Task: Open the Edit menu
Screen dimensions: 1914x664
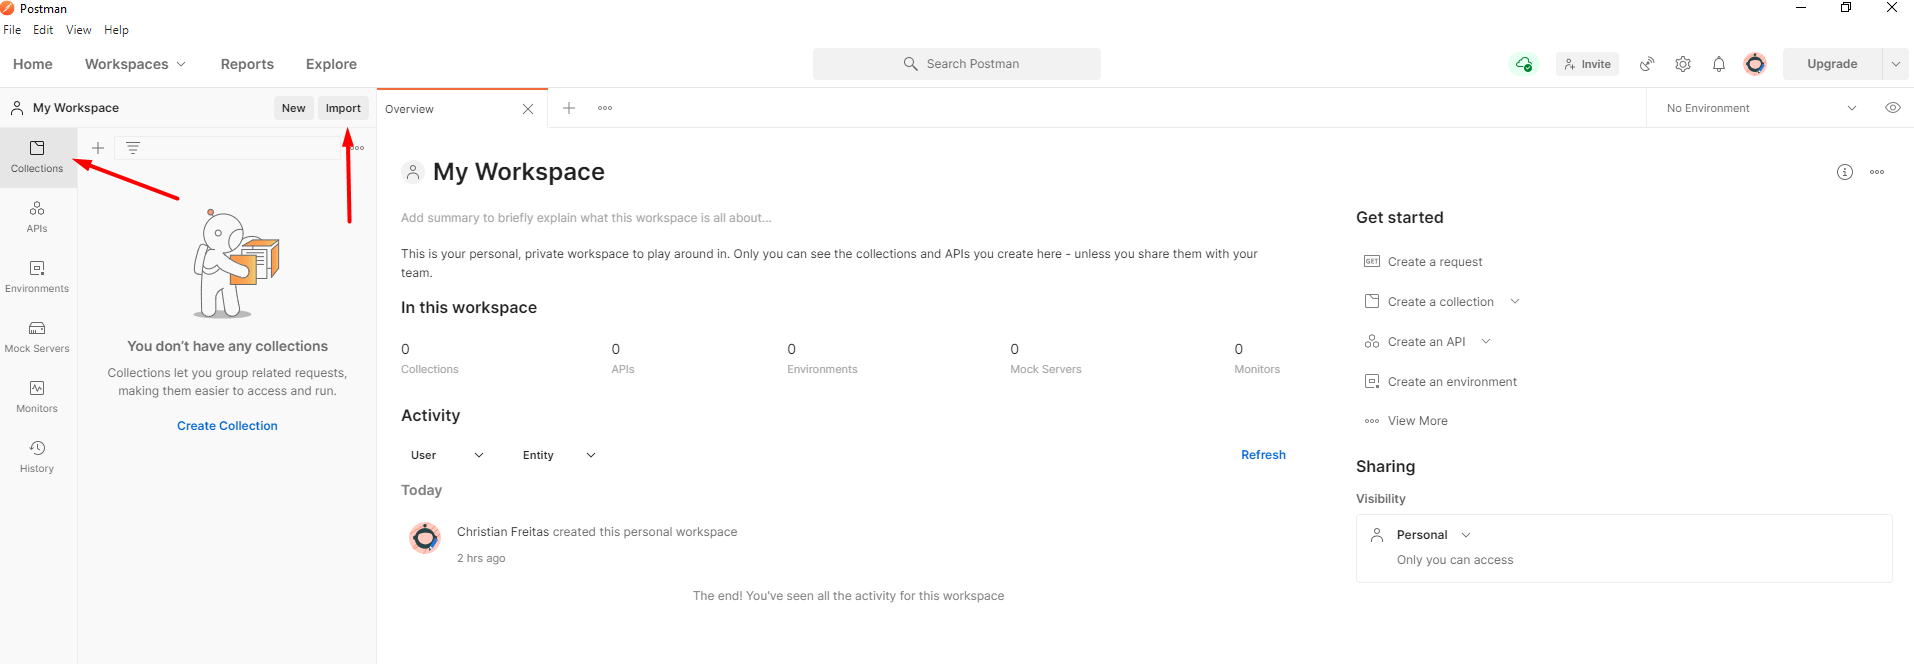Action: coord(43,30)
